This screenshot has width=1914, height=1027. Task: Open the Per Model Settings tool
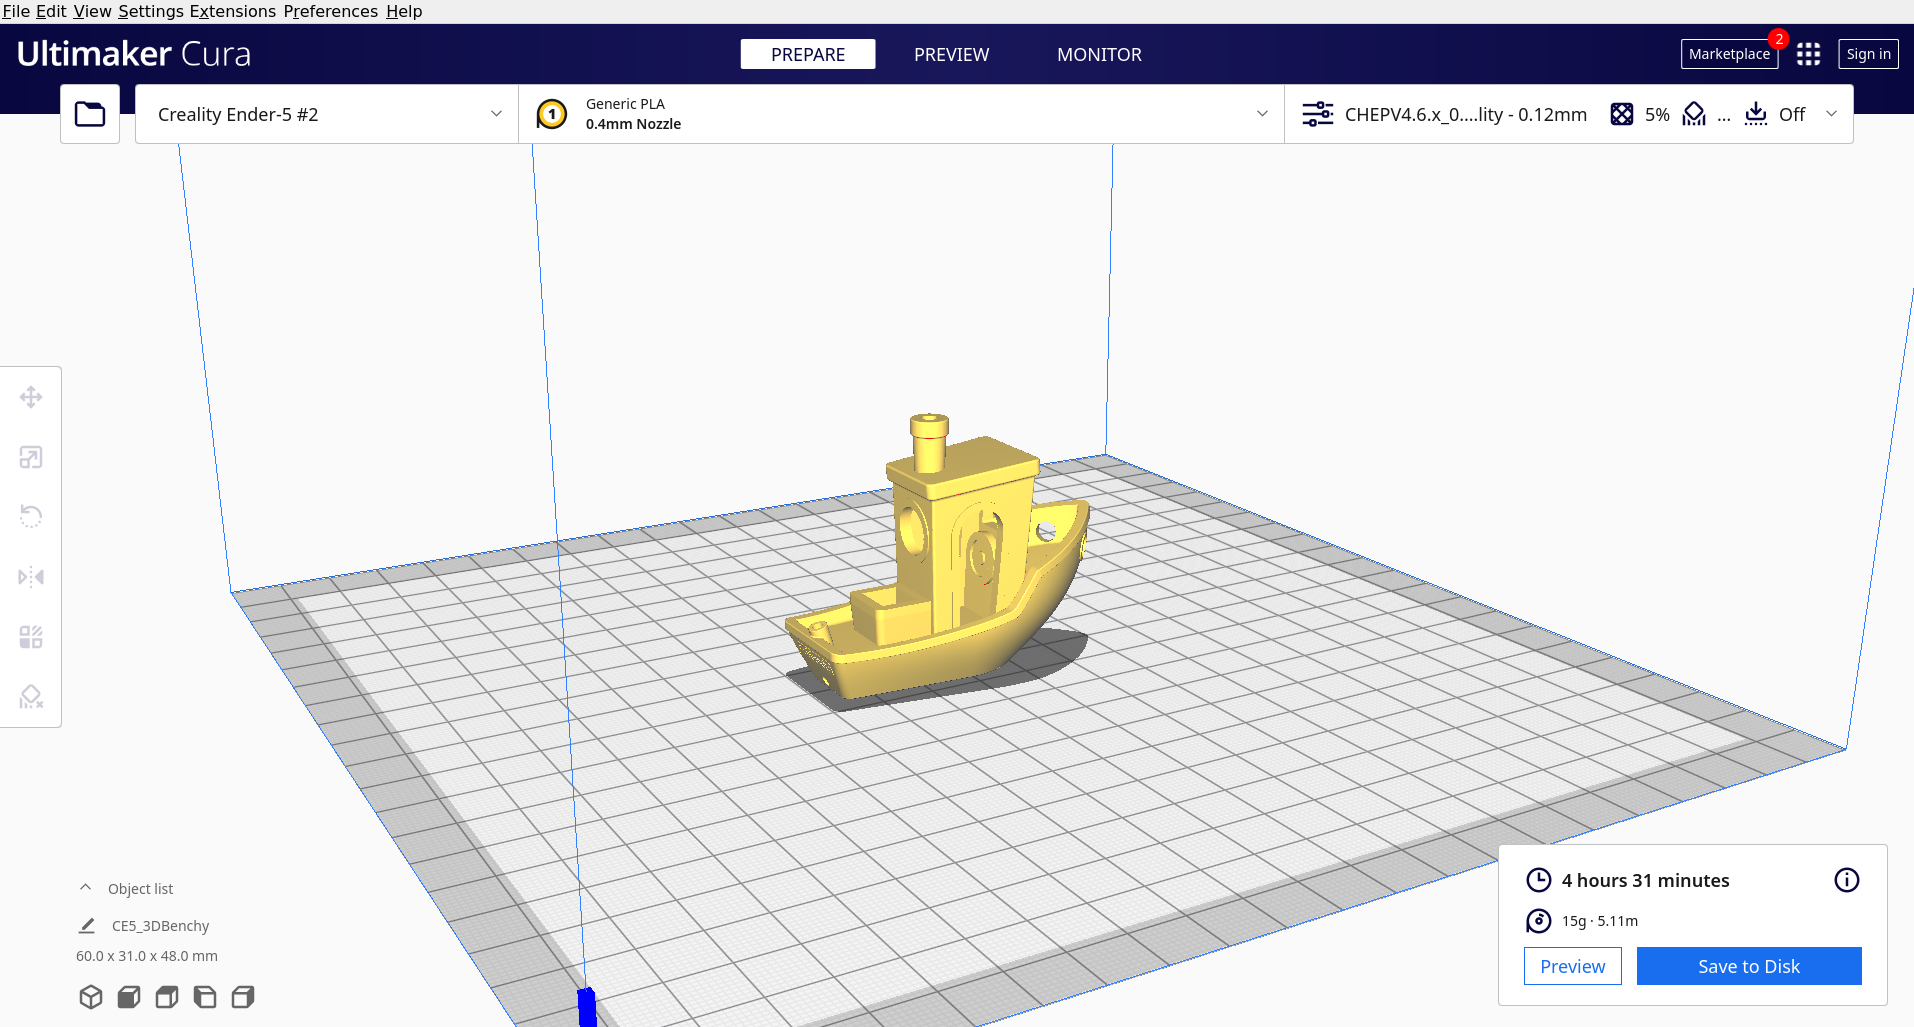click(x=31, y=637)
